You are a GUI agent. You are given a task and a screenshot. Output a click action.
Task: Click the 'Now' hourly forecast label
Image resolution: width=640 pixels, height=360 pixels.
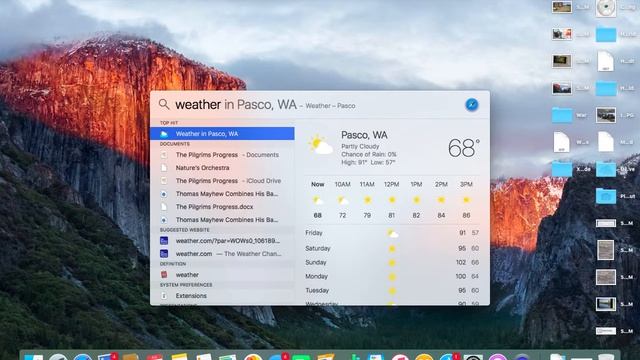(318, 184)
